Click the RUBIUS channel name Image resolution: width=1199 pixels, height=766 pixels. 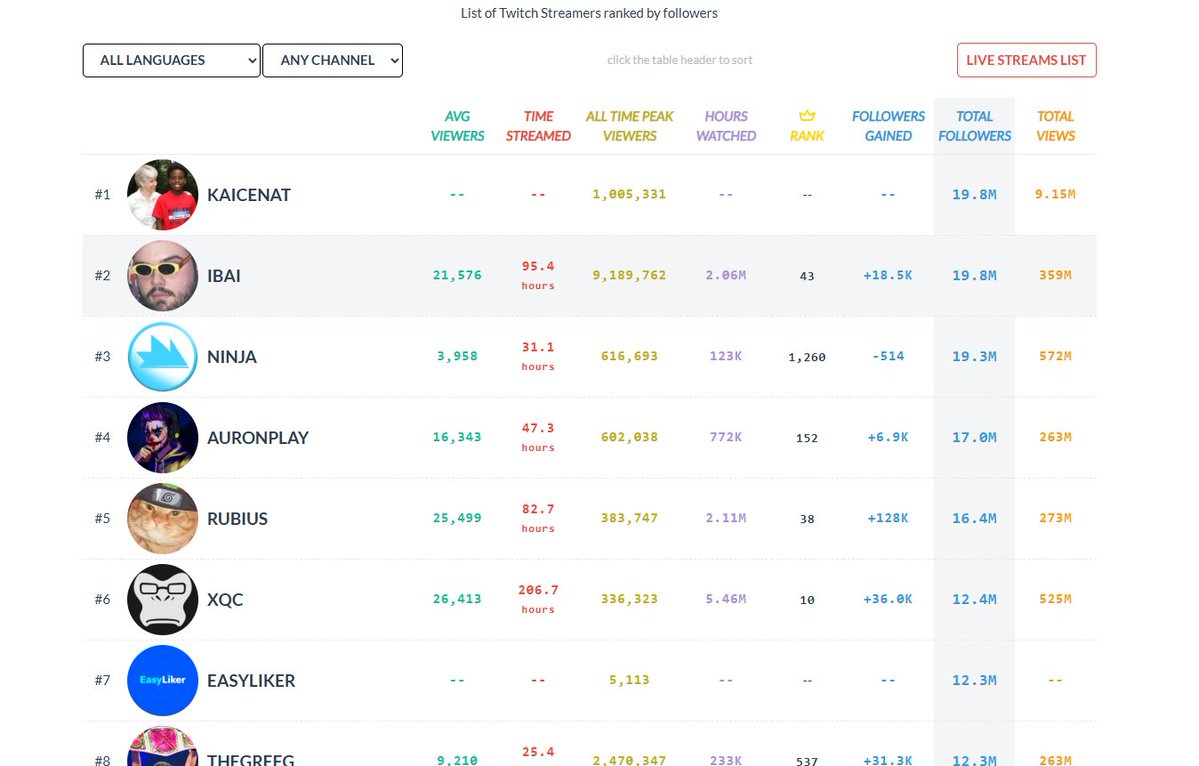point(237,519)
